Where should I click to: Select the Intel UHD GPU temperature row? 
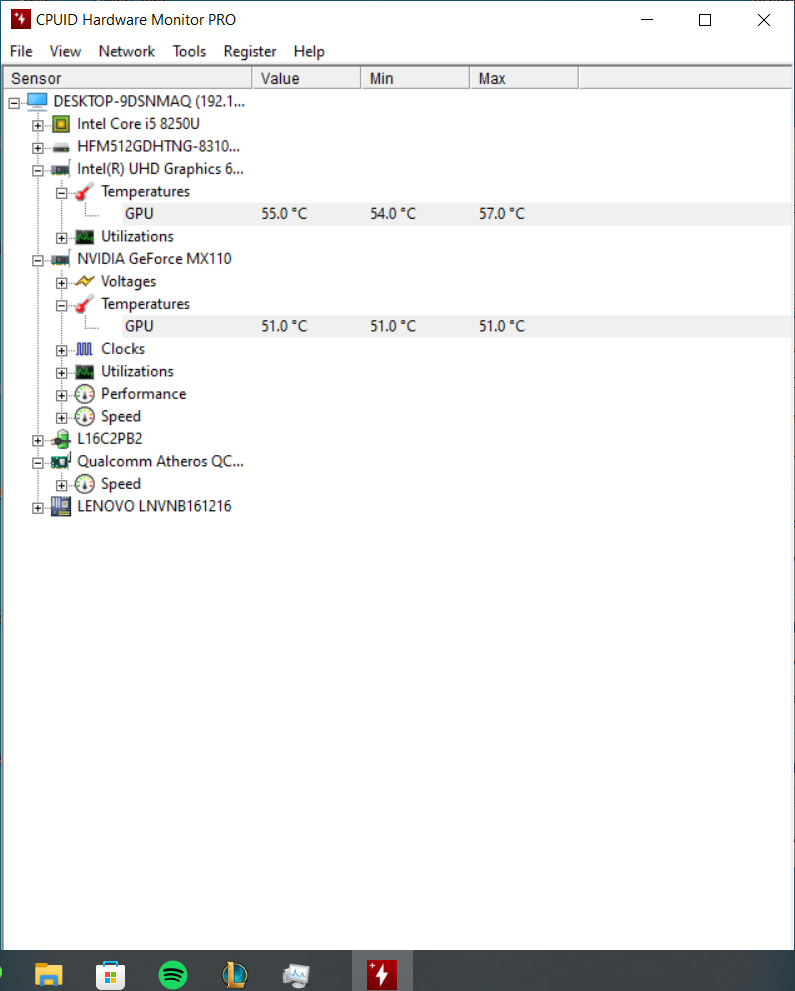tap(456, 214)
